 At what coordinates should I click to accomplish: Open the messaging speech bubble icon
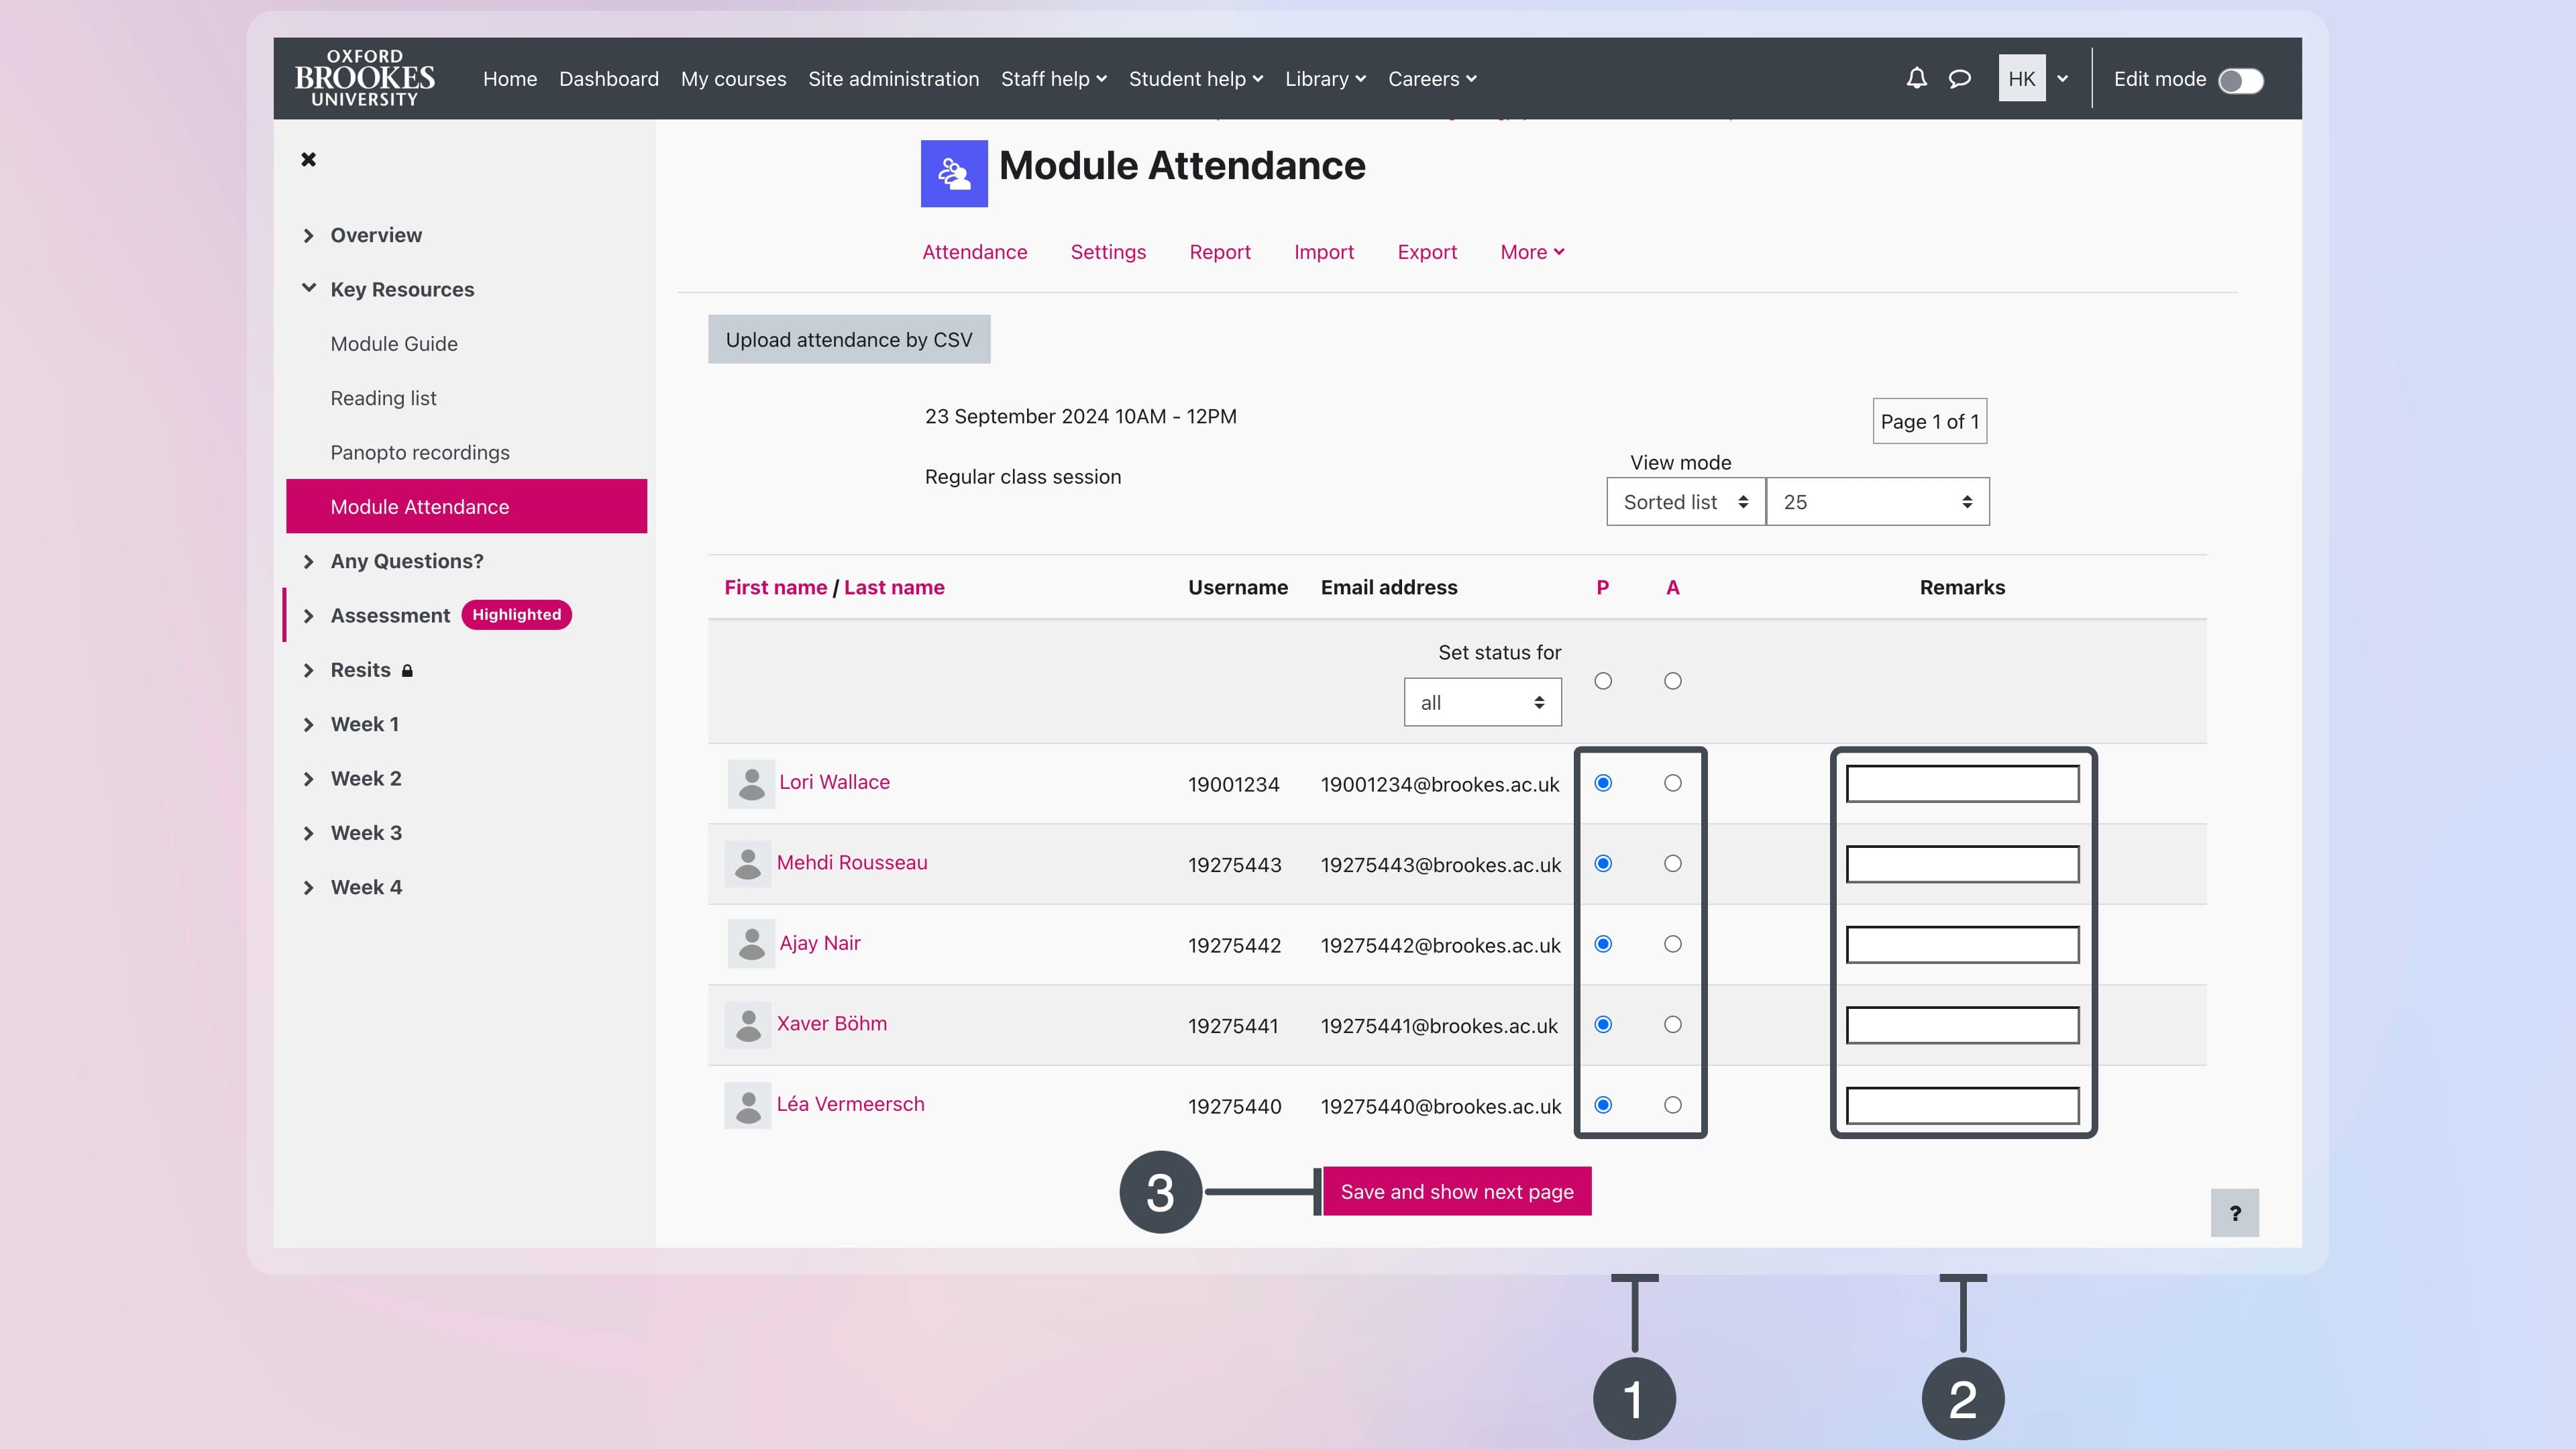coord(1960,78)
